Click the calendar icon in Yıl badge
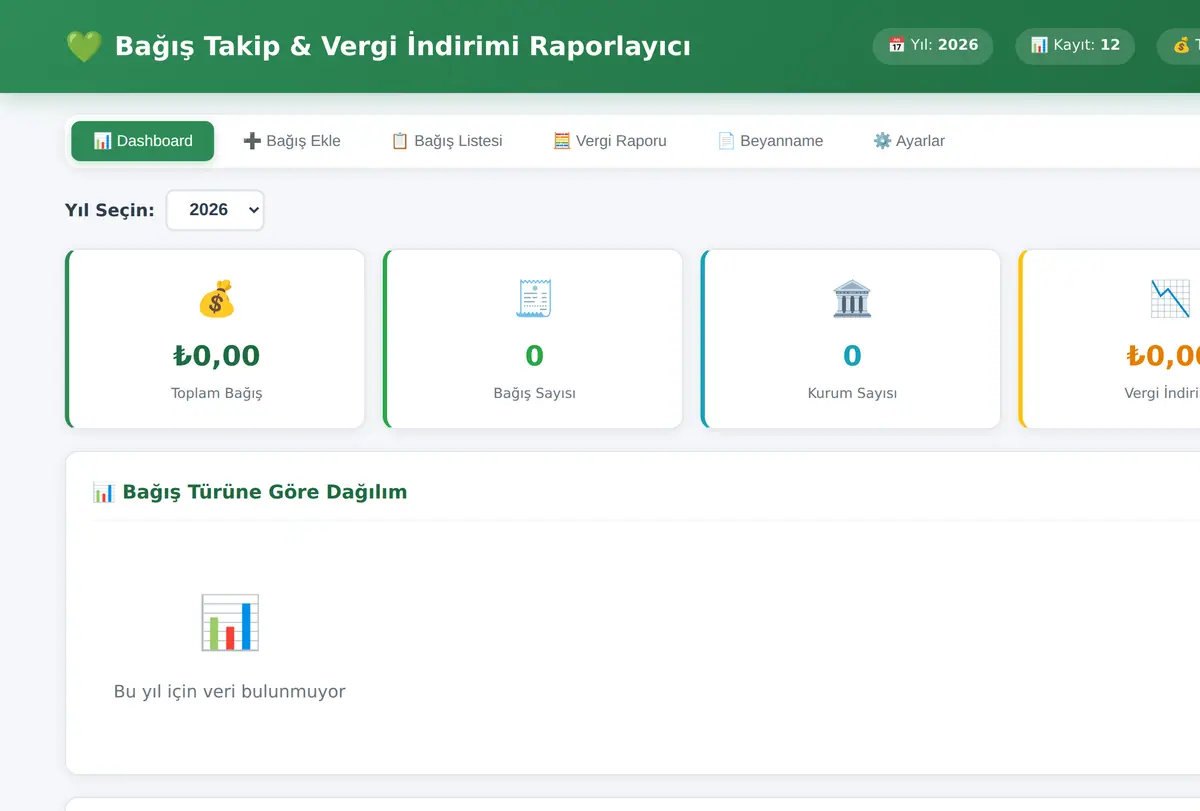Viewport: 1200px width, 811px height. tap(897, 45)
